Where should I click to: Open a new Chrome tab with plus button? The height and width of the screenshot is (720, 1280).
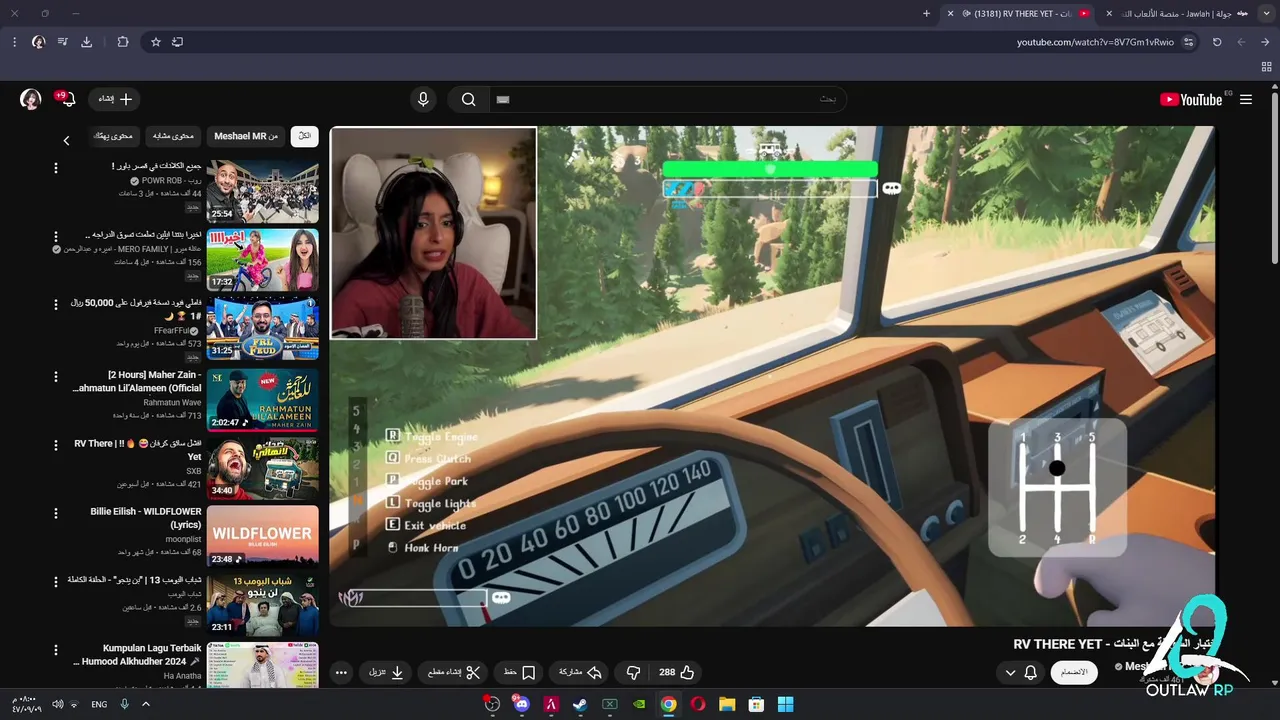click(x=926, y=13)
